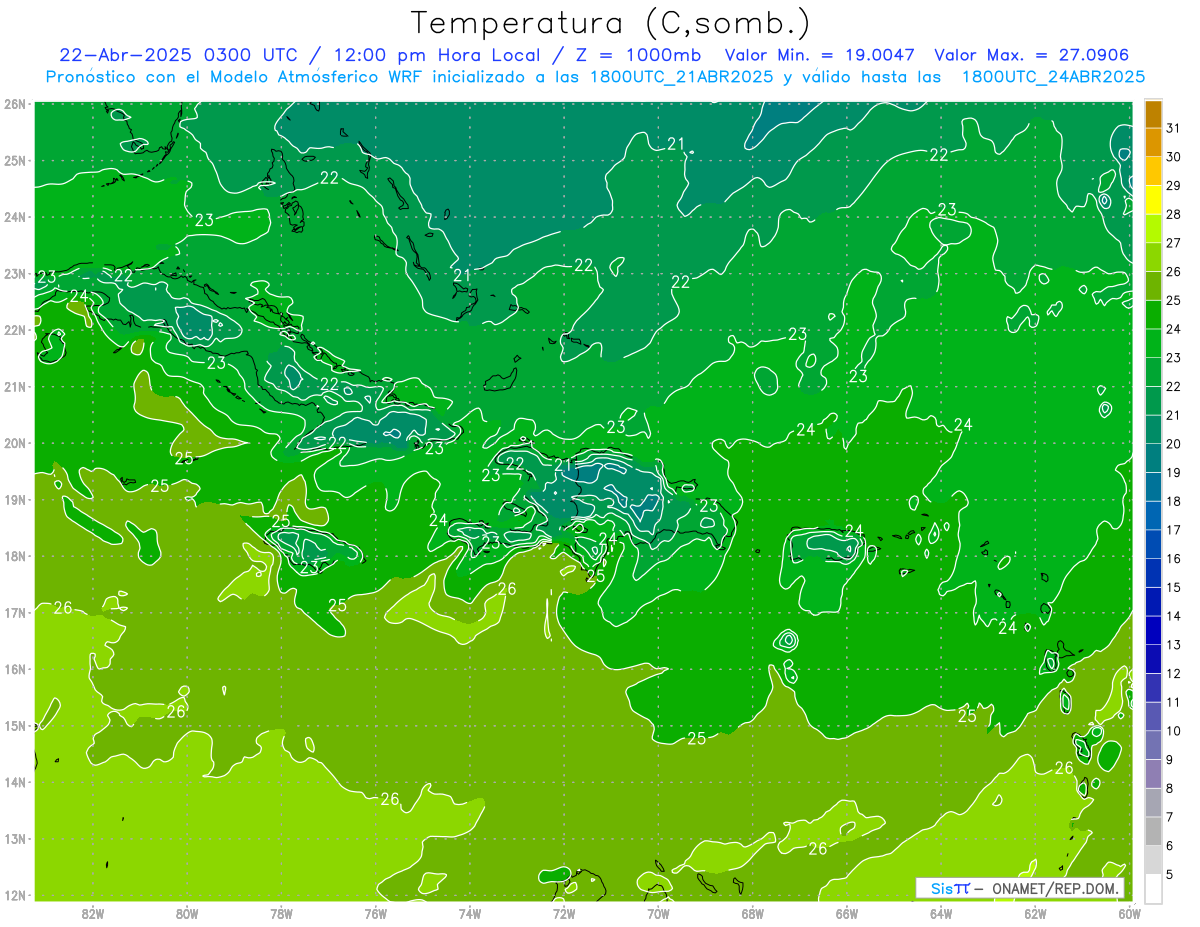Click the 'SisPi' logo text
The height and width of the screenshot is (927, 1200).
point(950,888)
